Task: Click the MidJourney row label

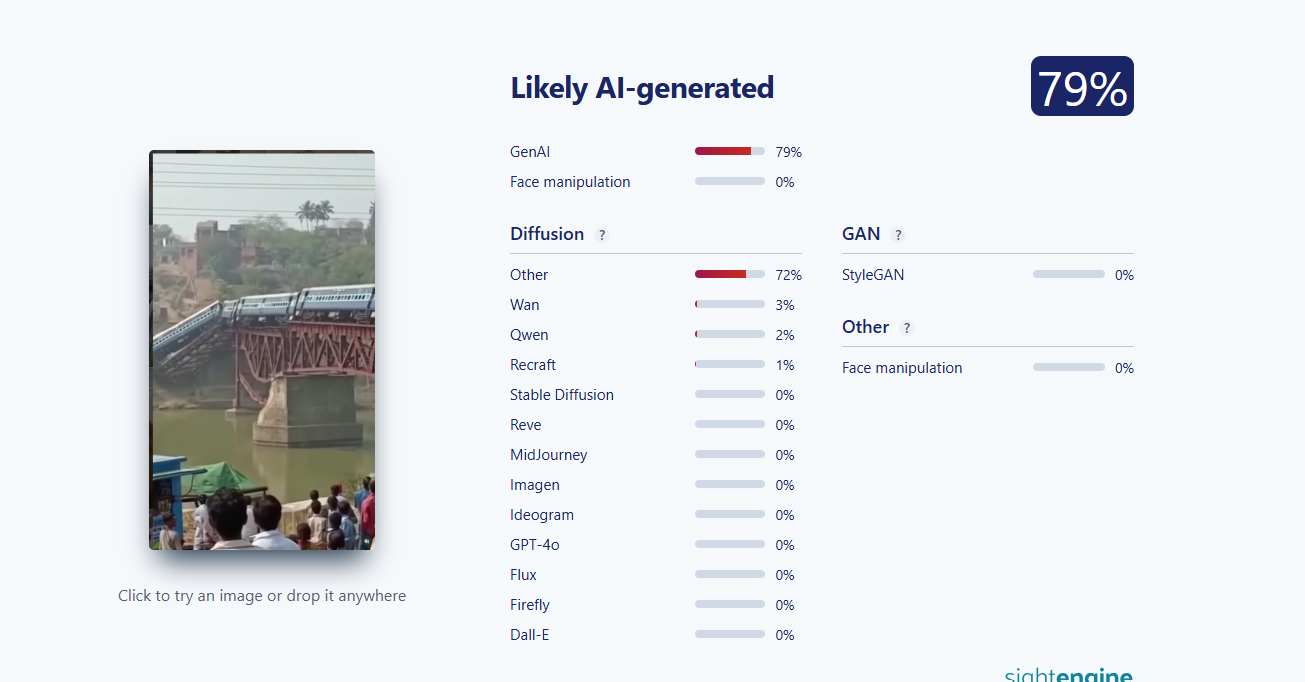Action: click(549, 455)
